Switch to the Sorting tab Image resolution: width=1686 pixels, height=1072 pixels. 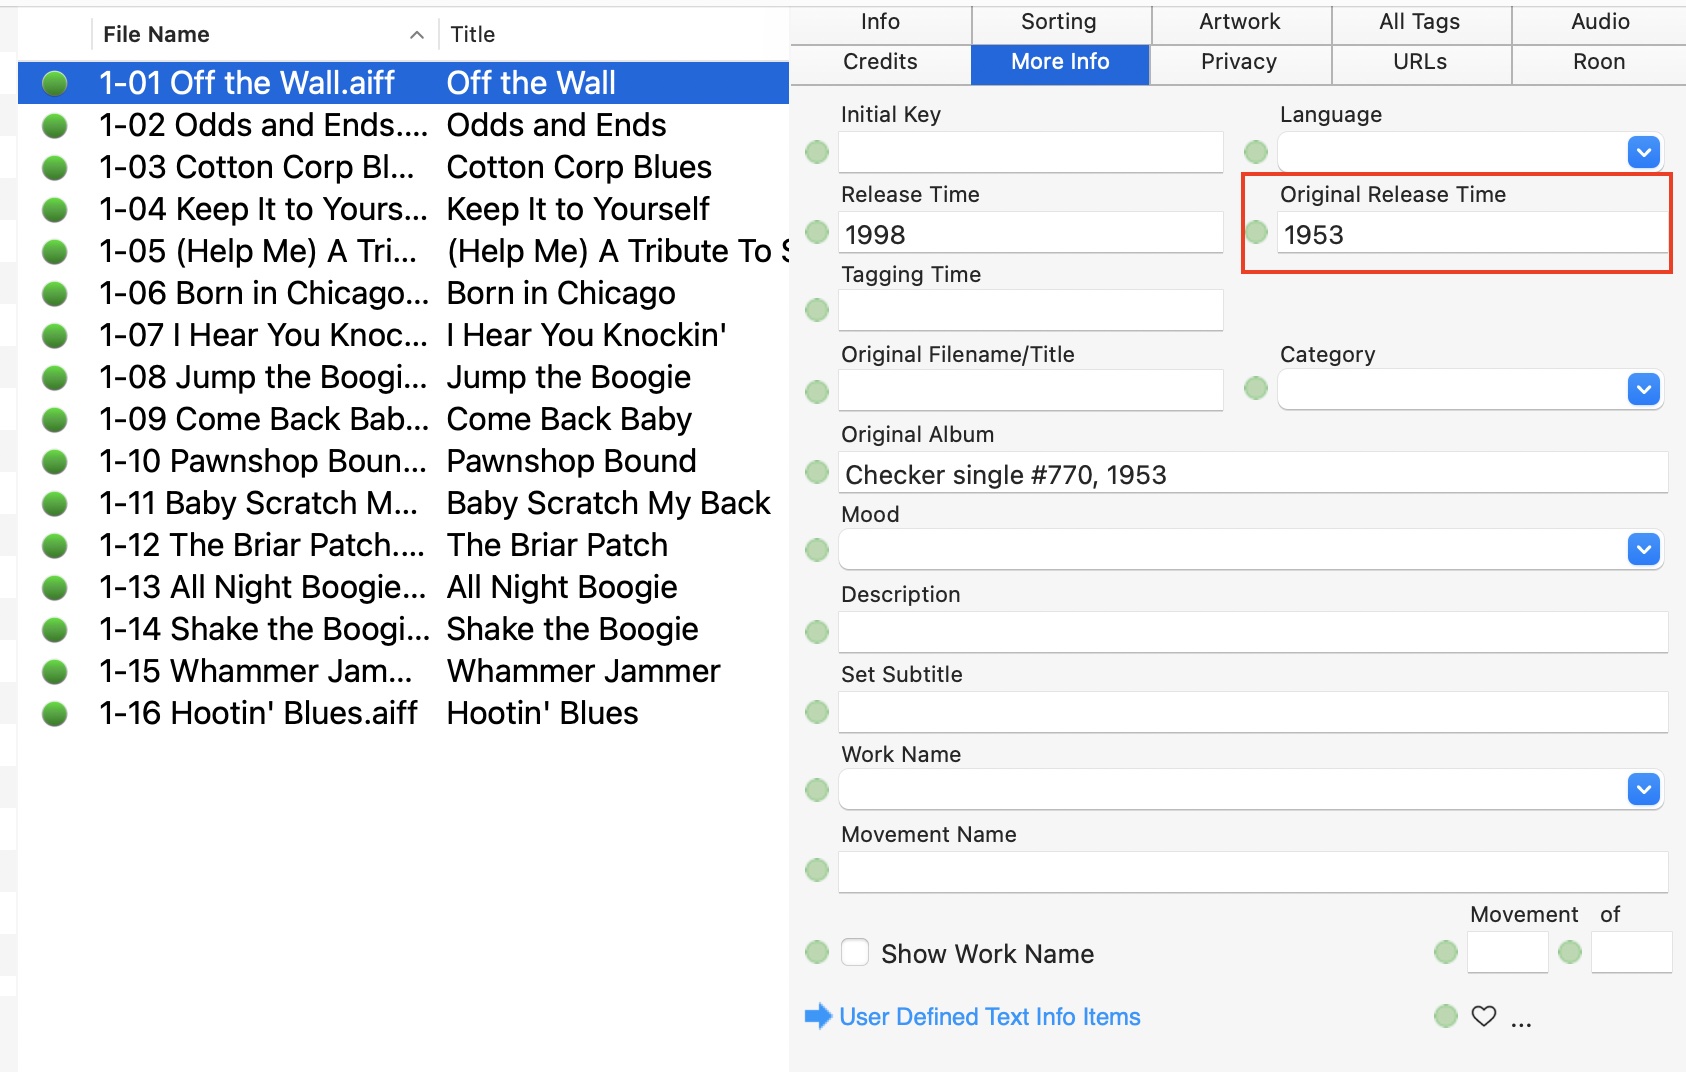[1059, 22]
